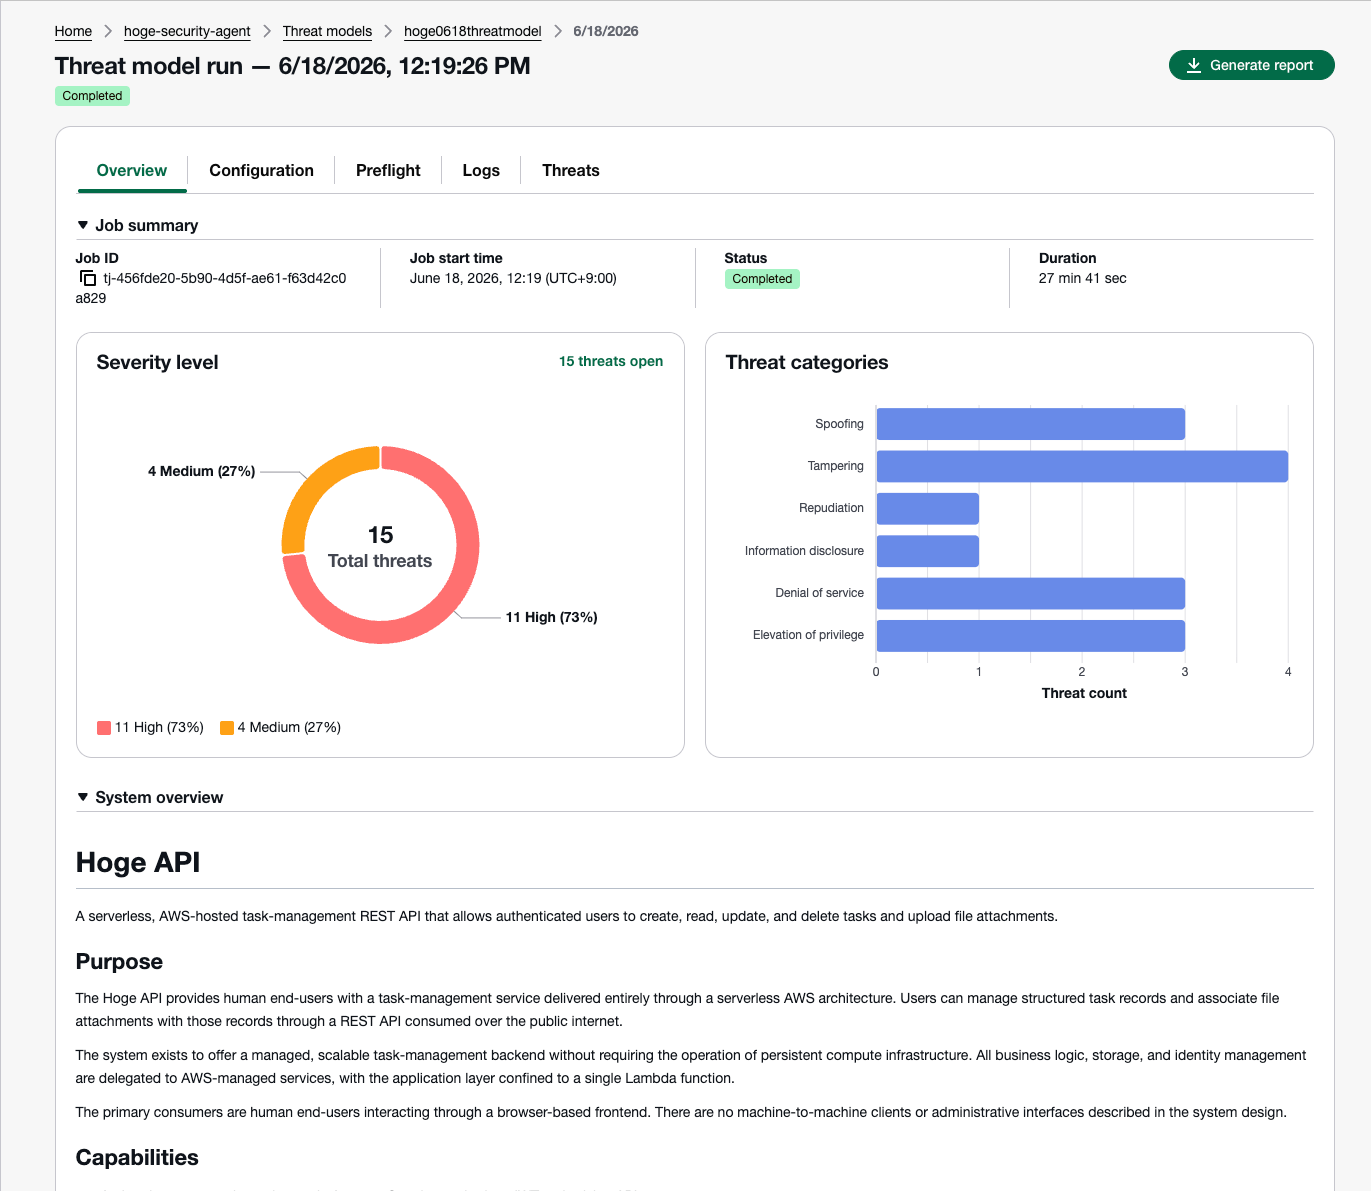Click the Completed badge under the title
The image size is (1371, 1191).
click(x=92, y=96)
